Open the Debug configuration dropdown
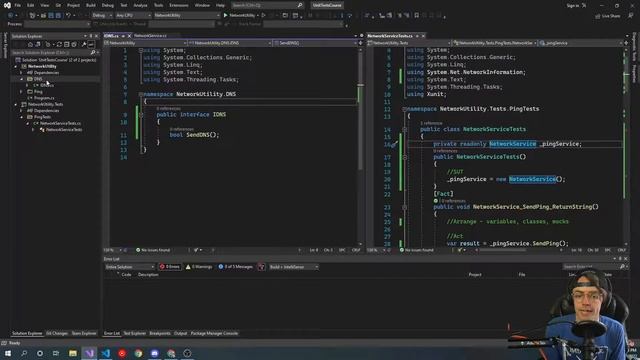640x360 pixels. pyautogui.click(x=102, y=16)
